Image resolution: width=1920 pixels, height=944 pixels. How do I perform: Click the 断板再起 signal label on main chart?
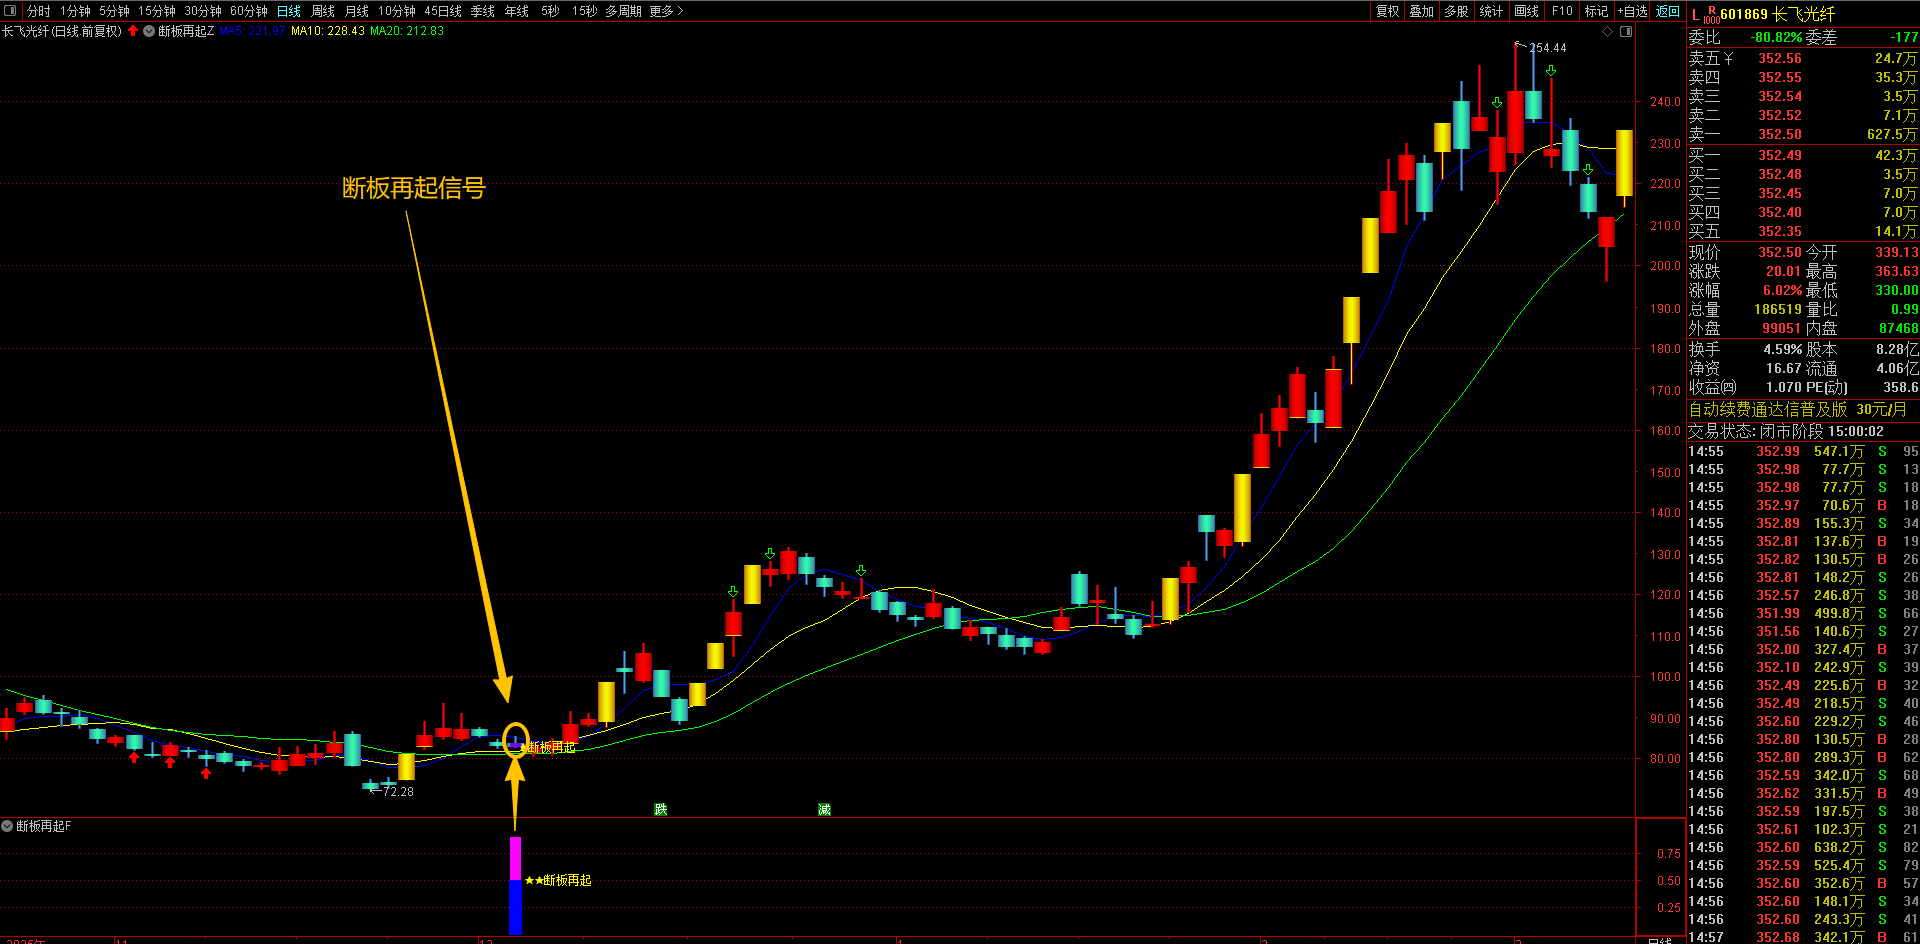point(550,747)
